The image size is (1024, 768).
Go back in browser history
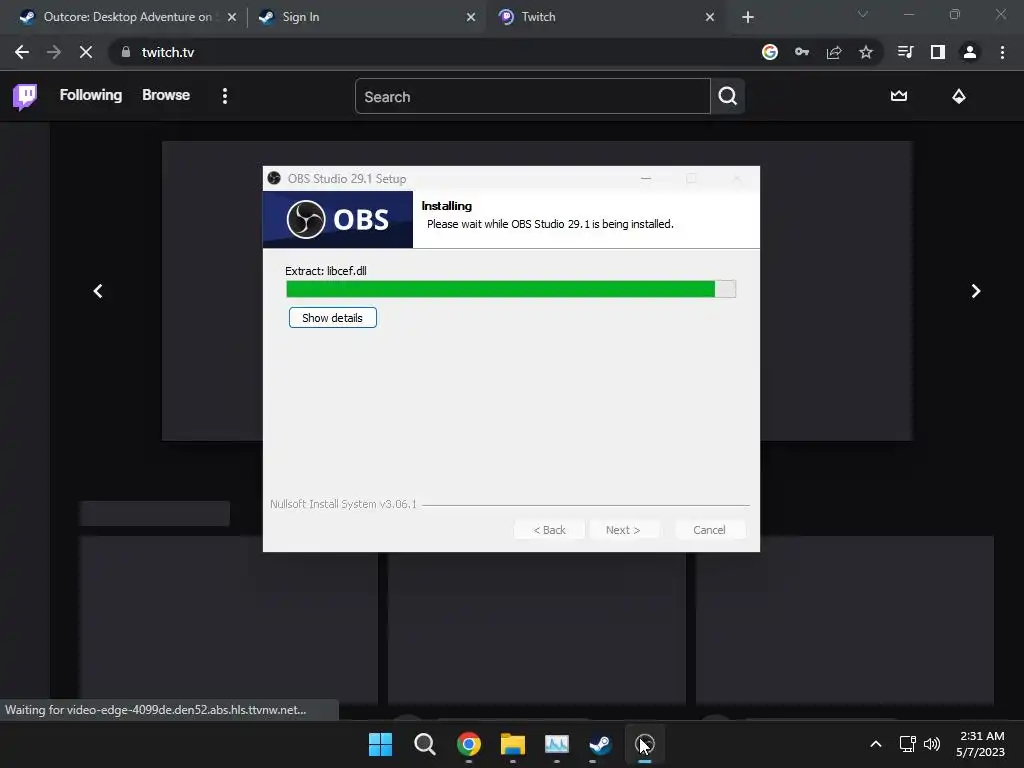coord(22,52)
